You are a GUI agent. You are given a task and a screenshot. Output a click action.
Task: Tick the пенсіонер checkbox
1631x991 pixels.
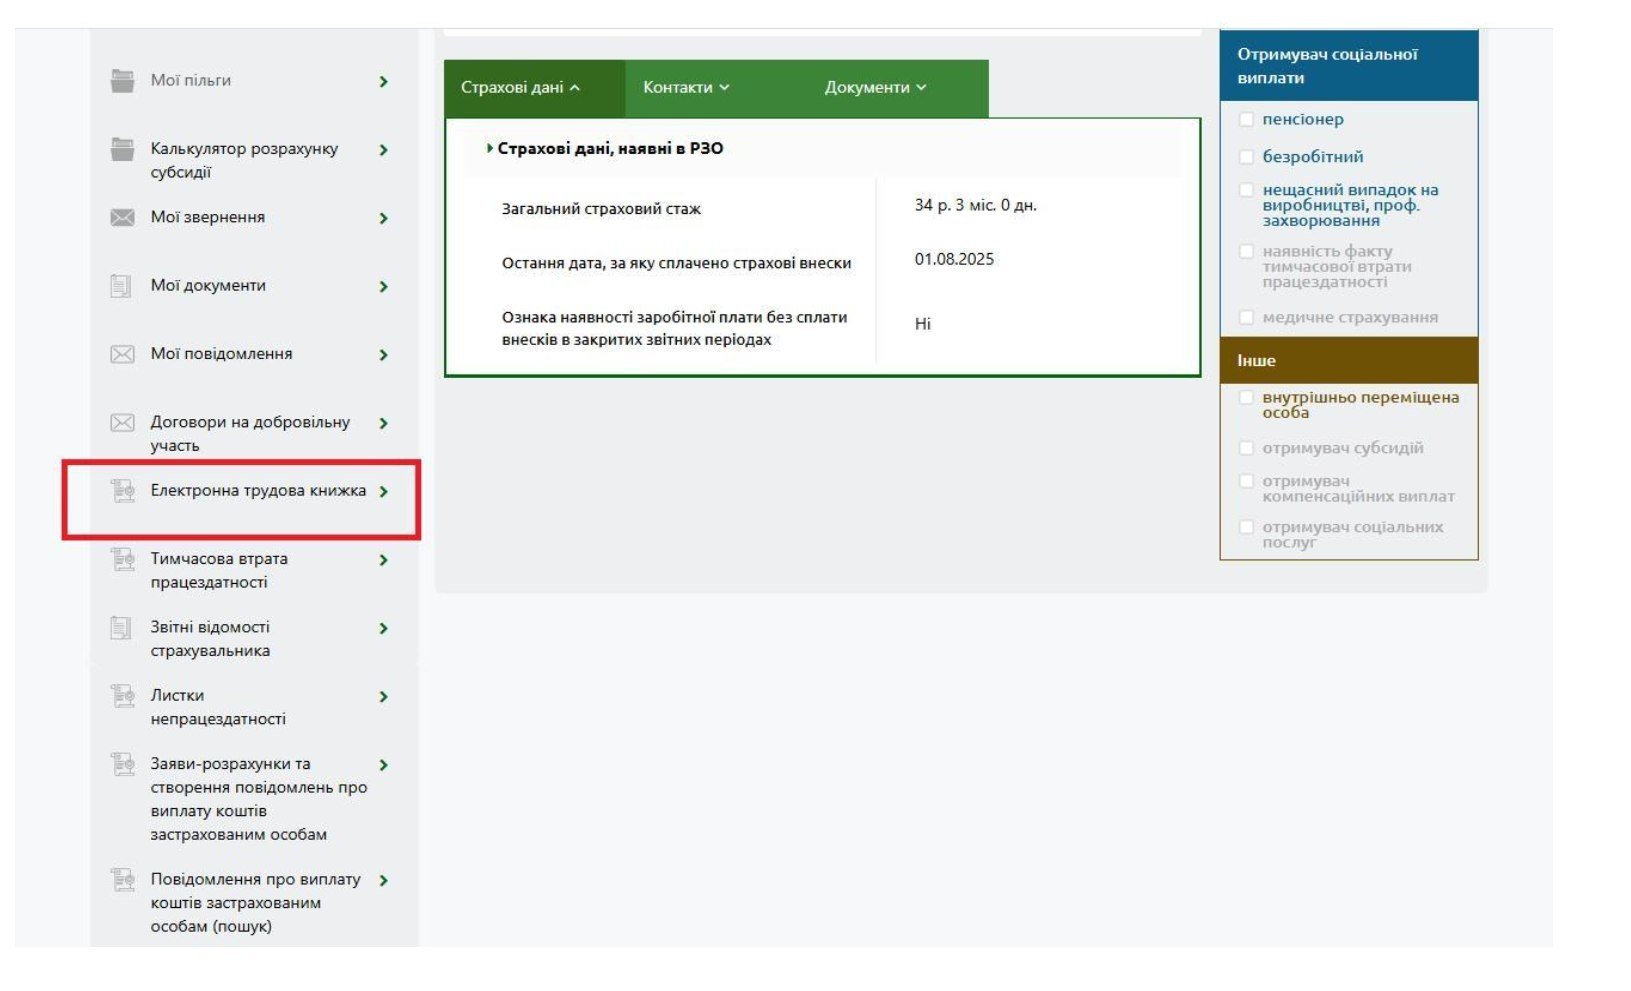click(1246, 120)
